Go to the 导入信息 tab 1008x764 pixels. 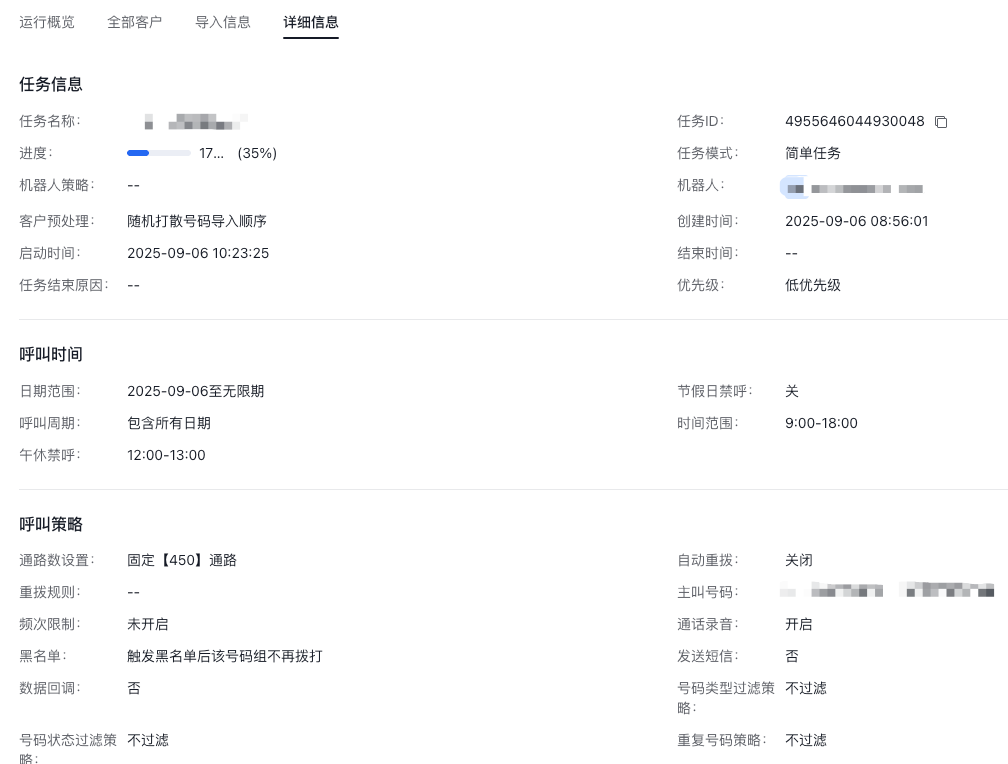coord(222,22)
